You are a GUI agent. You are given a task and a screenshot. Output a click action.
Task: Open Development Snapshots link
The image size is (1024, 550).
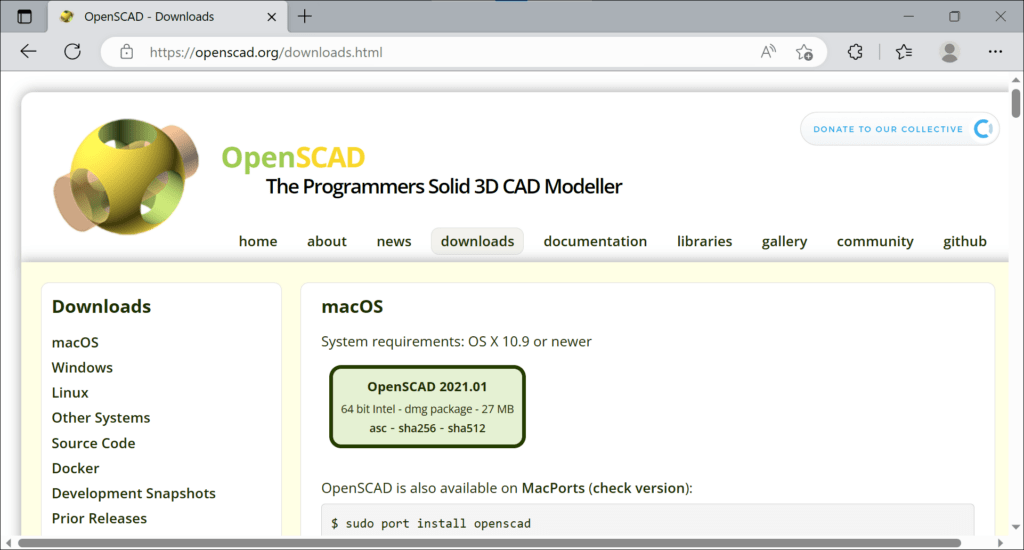tap(133, 493)
